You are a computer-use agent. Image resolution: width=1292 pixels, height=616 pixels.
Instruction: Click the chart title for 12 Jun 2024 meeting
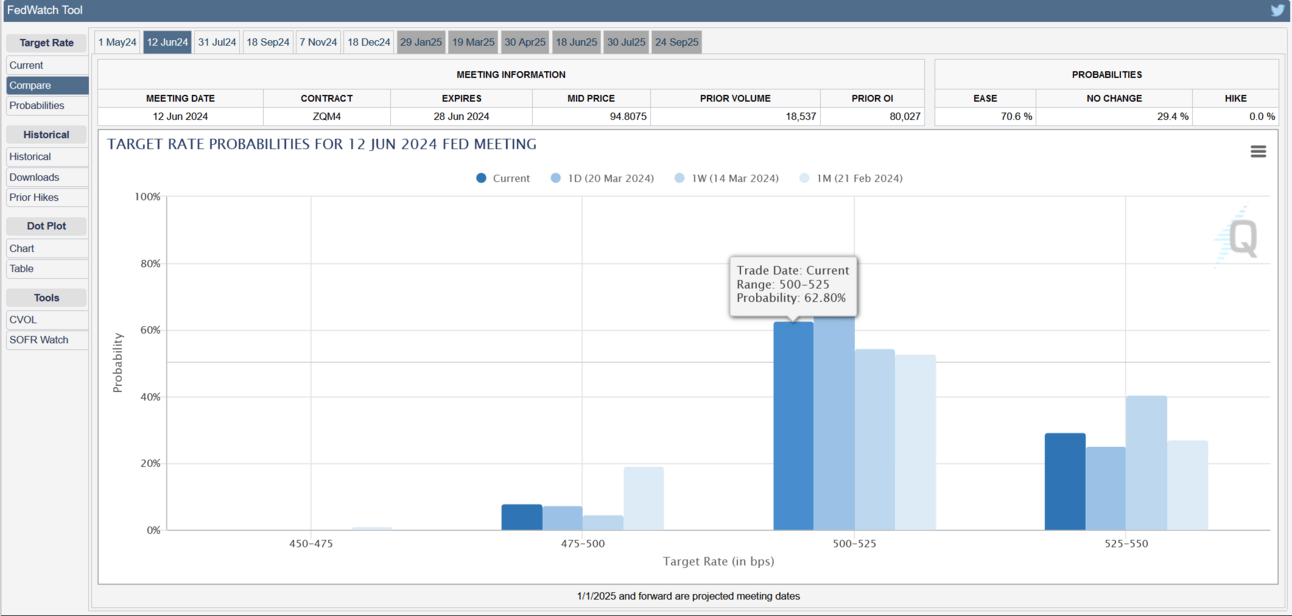(322, 144)
